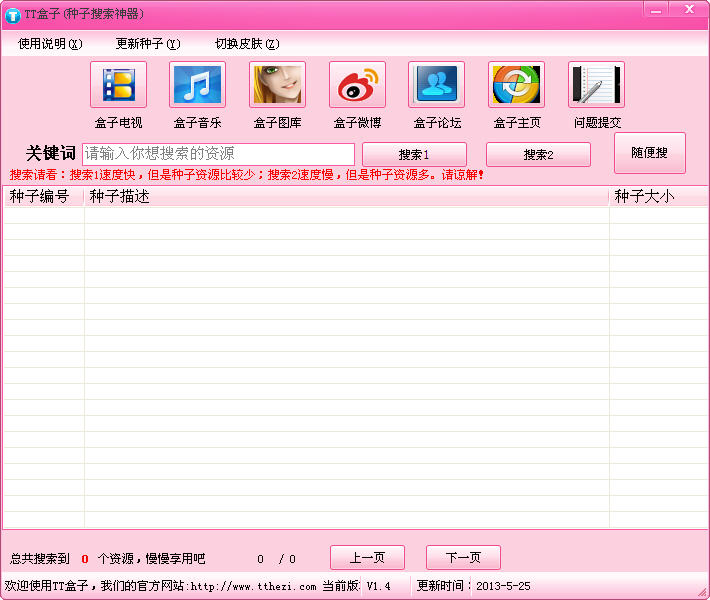Screen dimensions: 710x600
Task: Click the website http://www.tthezi.com in status bar
Action: tap(253, 586)
